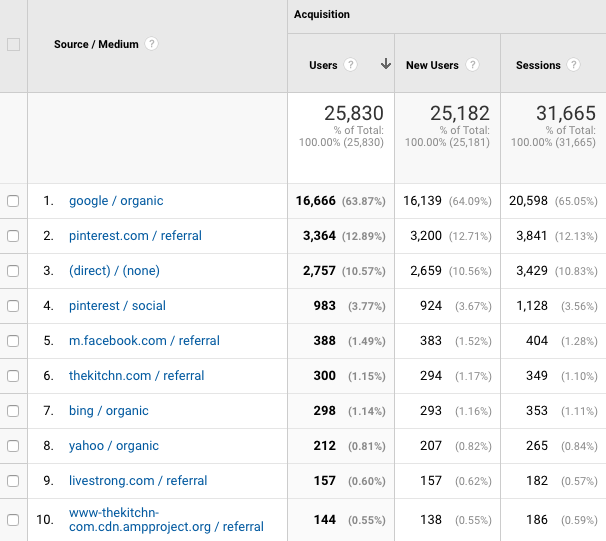Click users value 2,757 for direct
This screenshot has width=606, height=541.
[319, 271]
